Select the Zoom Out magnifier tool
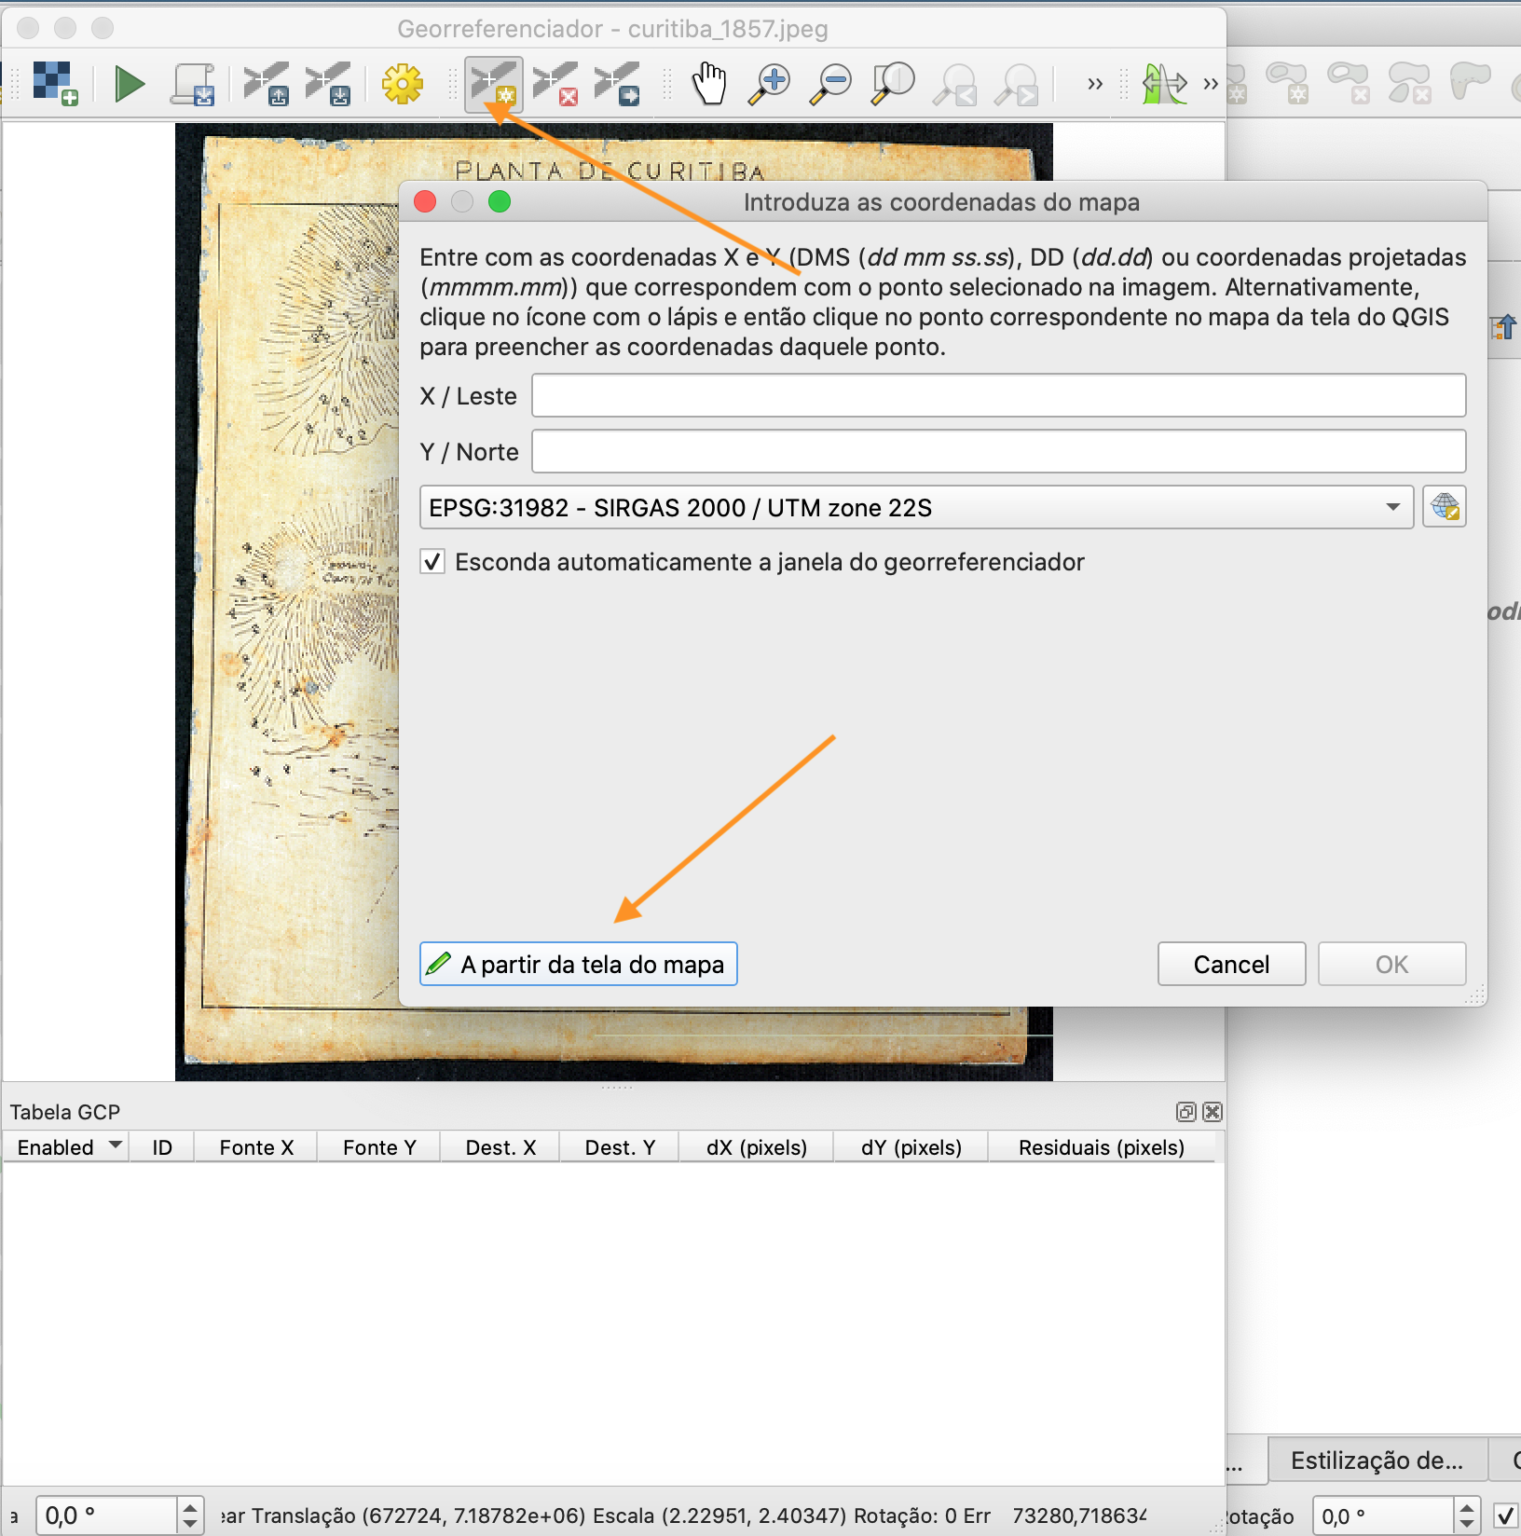The image size is (1521, 1536). pyautogui.click(x=831, y=84)
